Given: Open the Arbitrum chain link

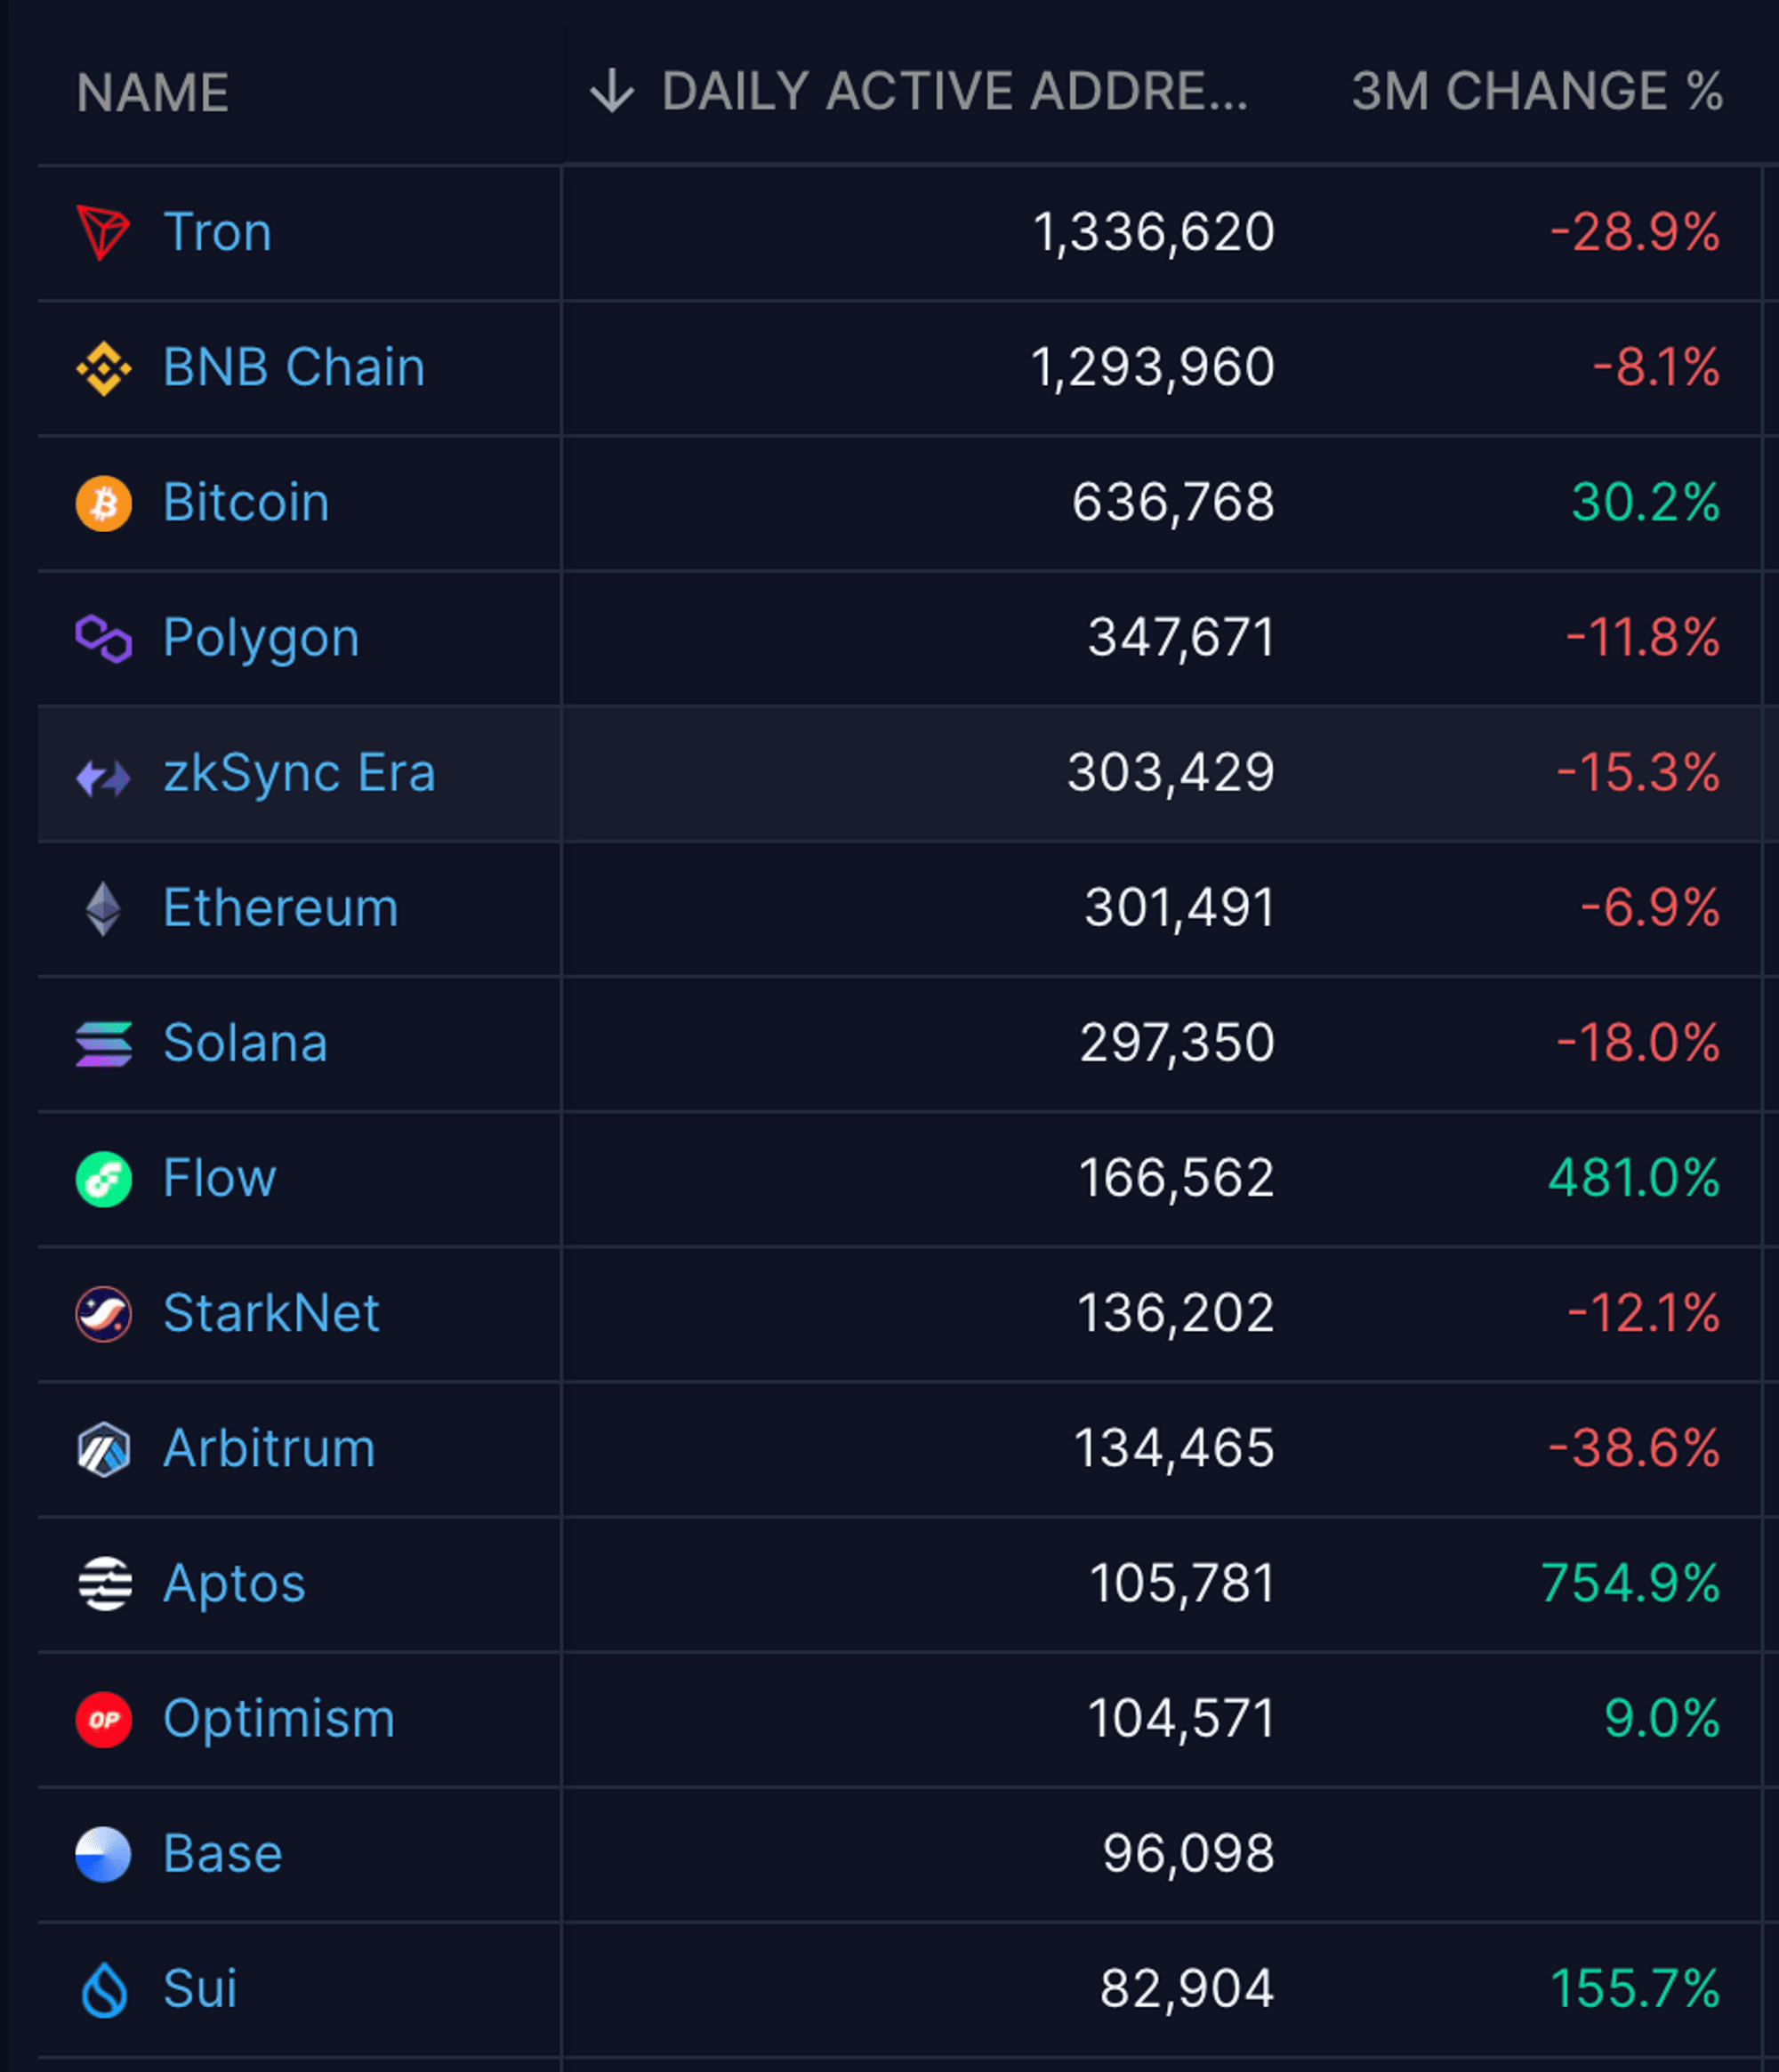Looking at the screenshot, I should tap(268, 1448).
